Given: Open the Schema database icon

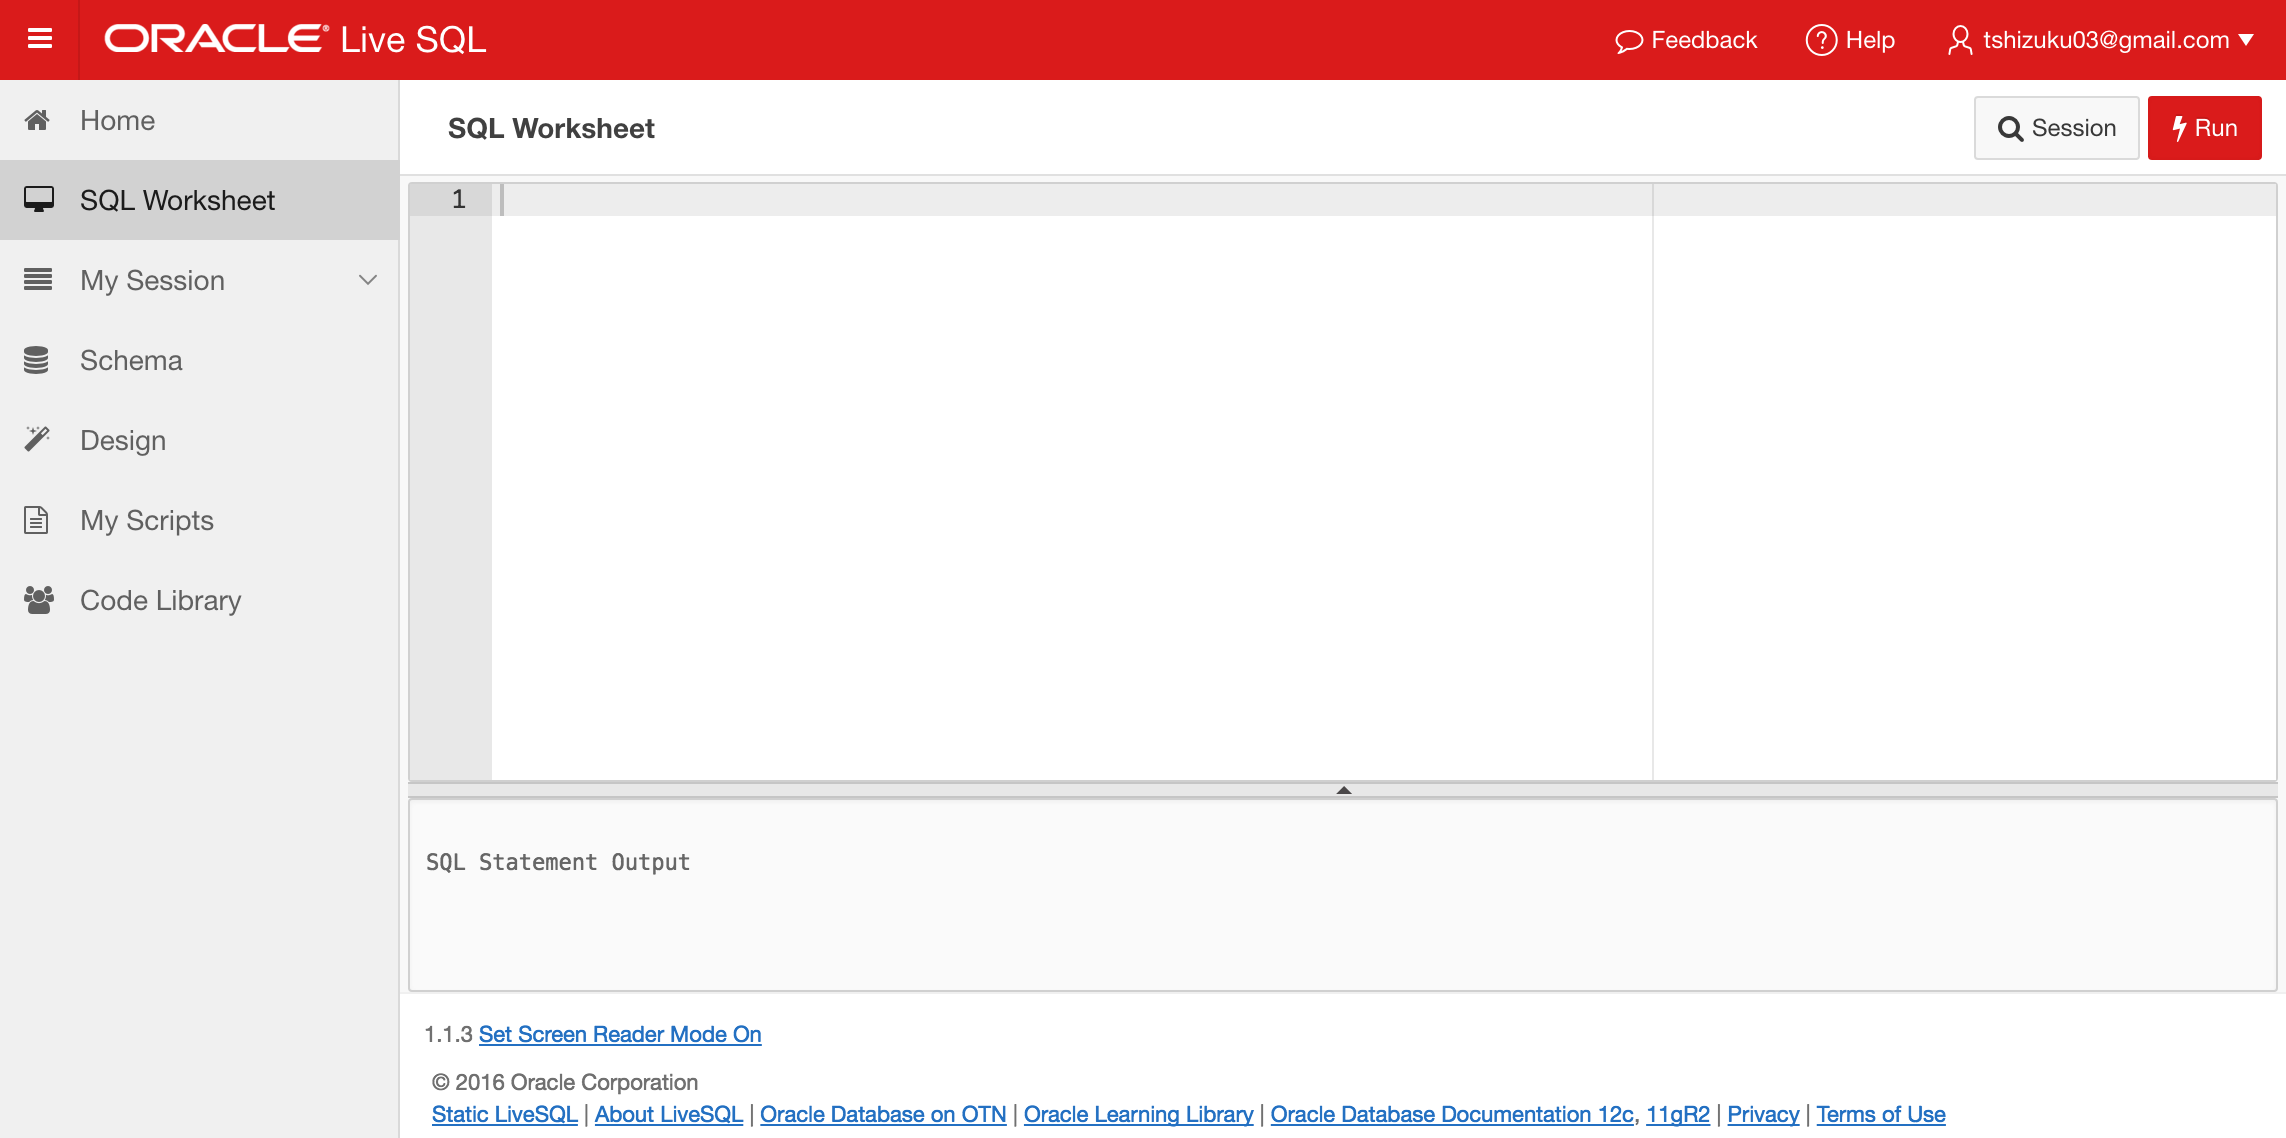Looking at the screenshot, I should (x=38, y=360).
